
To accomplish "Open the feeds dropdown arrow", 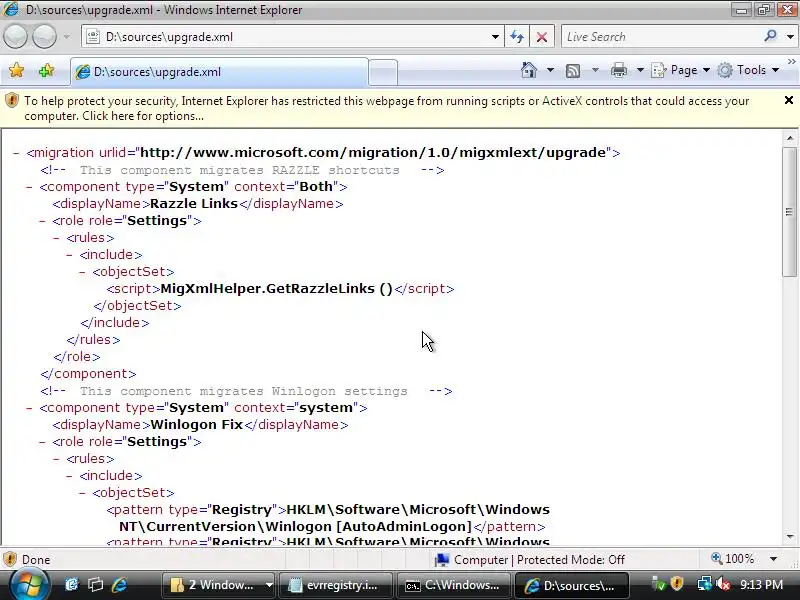I will click(x=595, y=70).
